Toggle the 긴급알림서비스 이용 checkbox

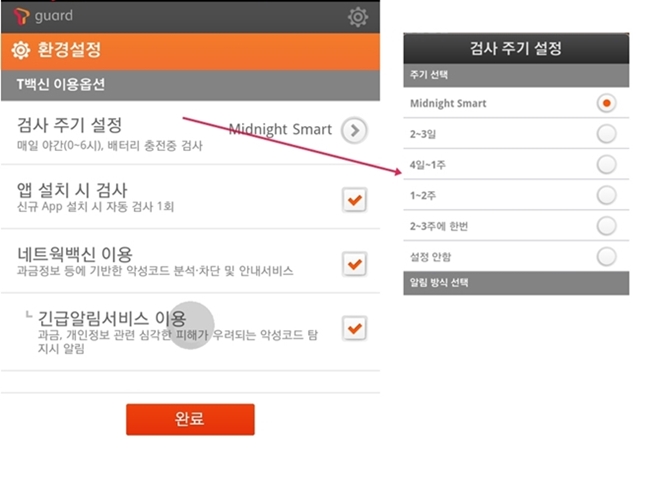pos(354,328)
